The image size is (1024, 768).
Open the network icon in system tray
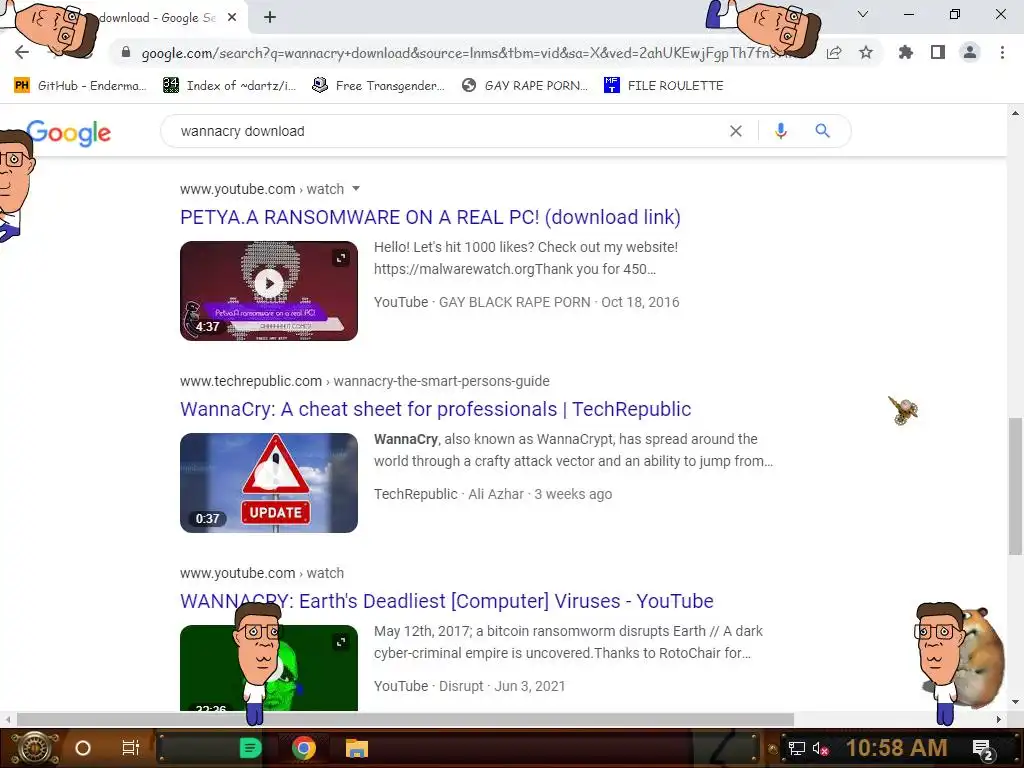point(797,748)
